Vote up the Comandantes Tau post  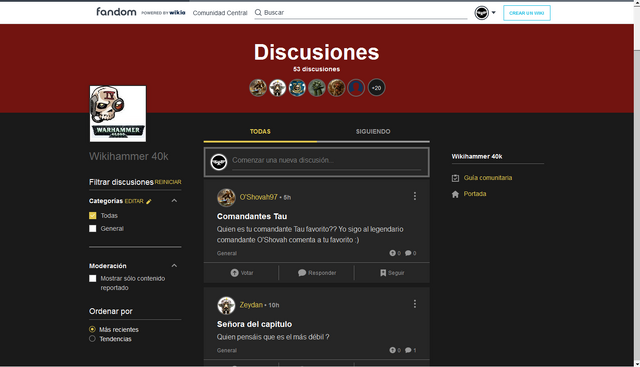242,273
